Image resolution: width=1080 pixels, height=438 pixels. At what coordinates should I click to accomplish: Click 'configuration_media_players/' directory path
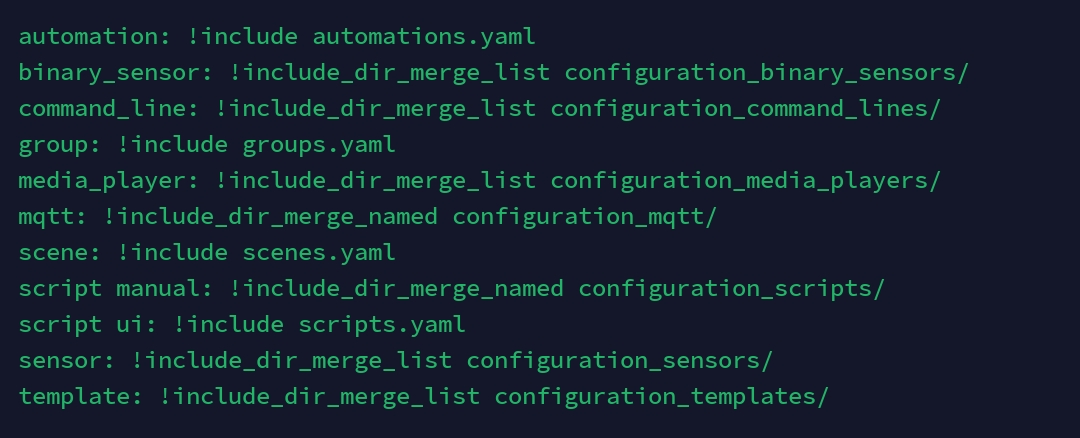pos(746,181)
